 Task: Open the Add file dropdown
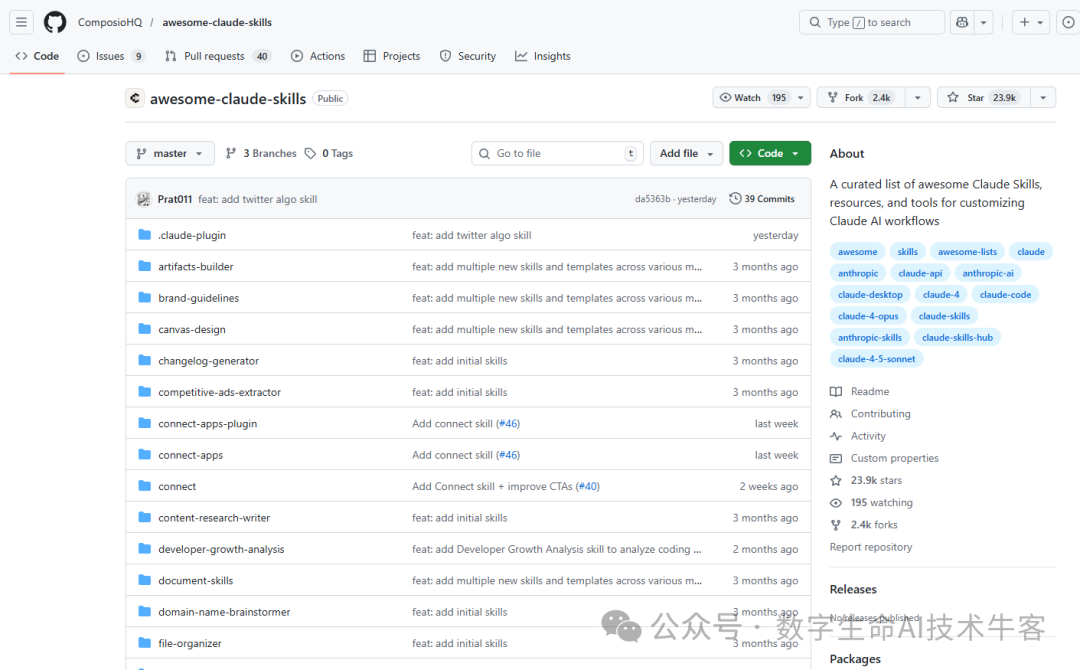[685, 153]
